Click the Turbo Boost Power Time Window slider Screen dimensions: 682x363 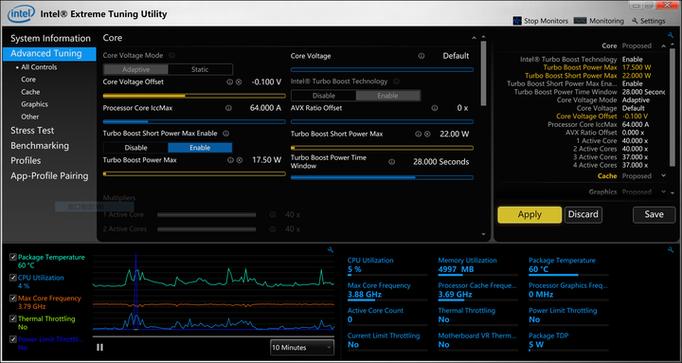pos(382,177)
